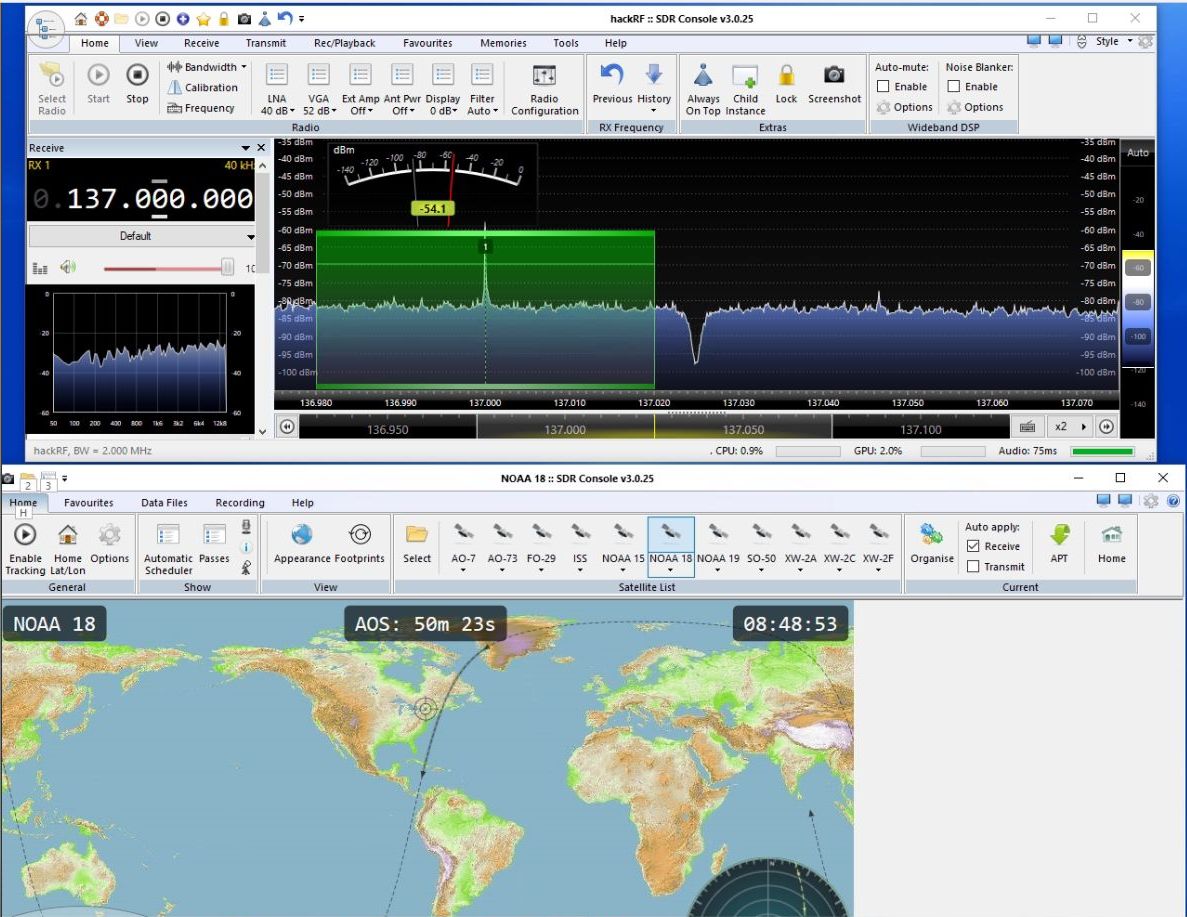This screenshot has width=1187, height=917.
Task: Select NOAA 19 from satellite list
Action: click(717, 545)
